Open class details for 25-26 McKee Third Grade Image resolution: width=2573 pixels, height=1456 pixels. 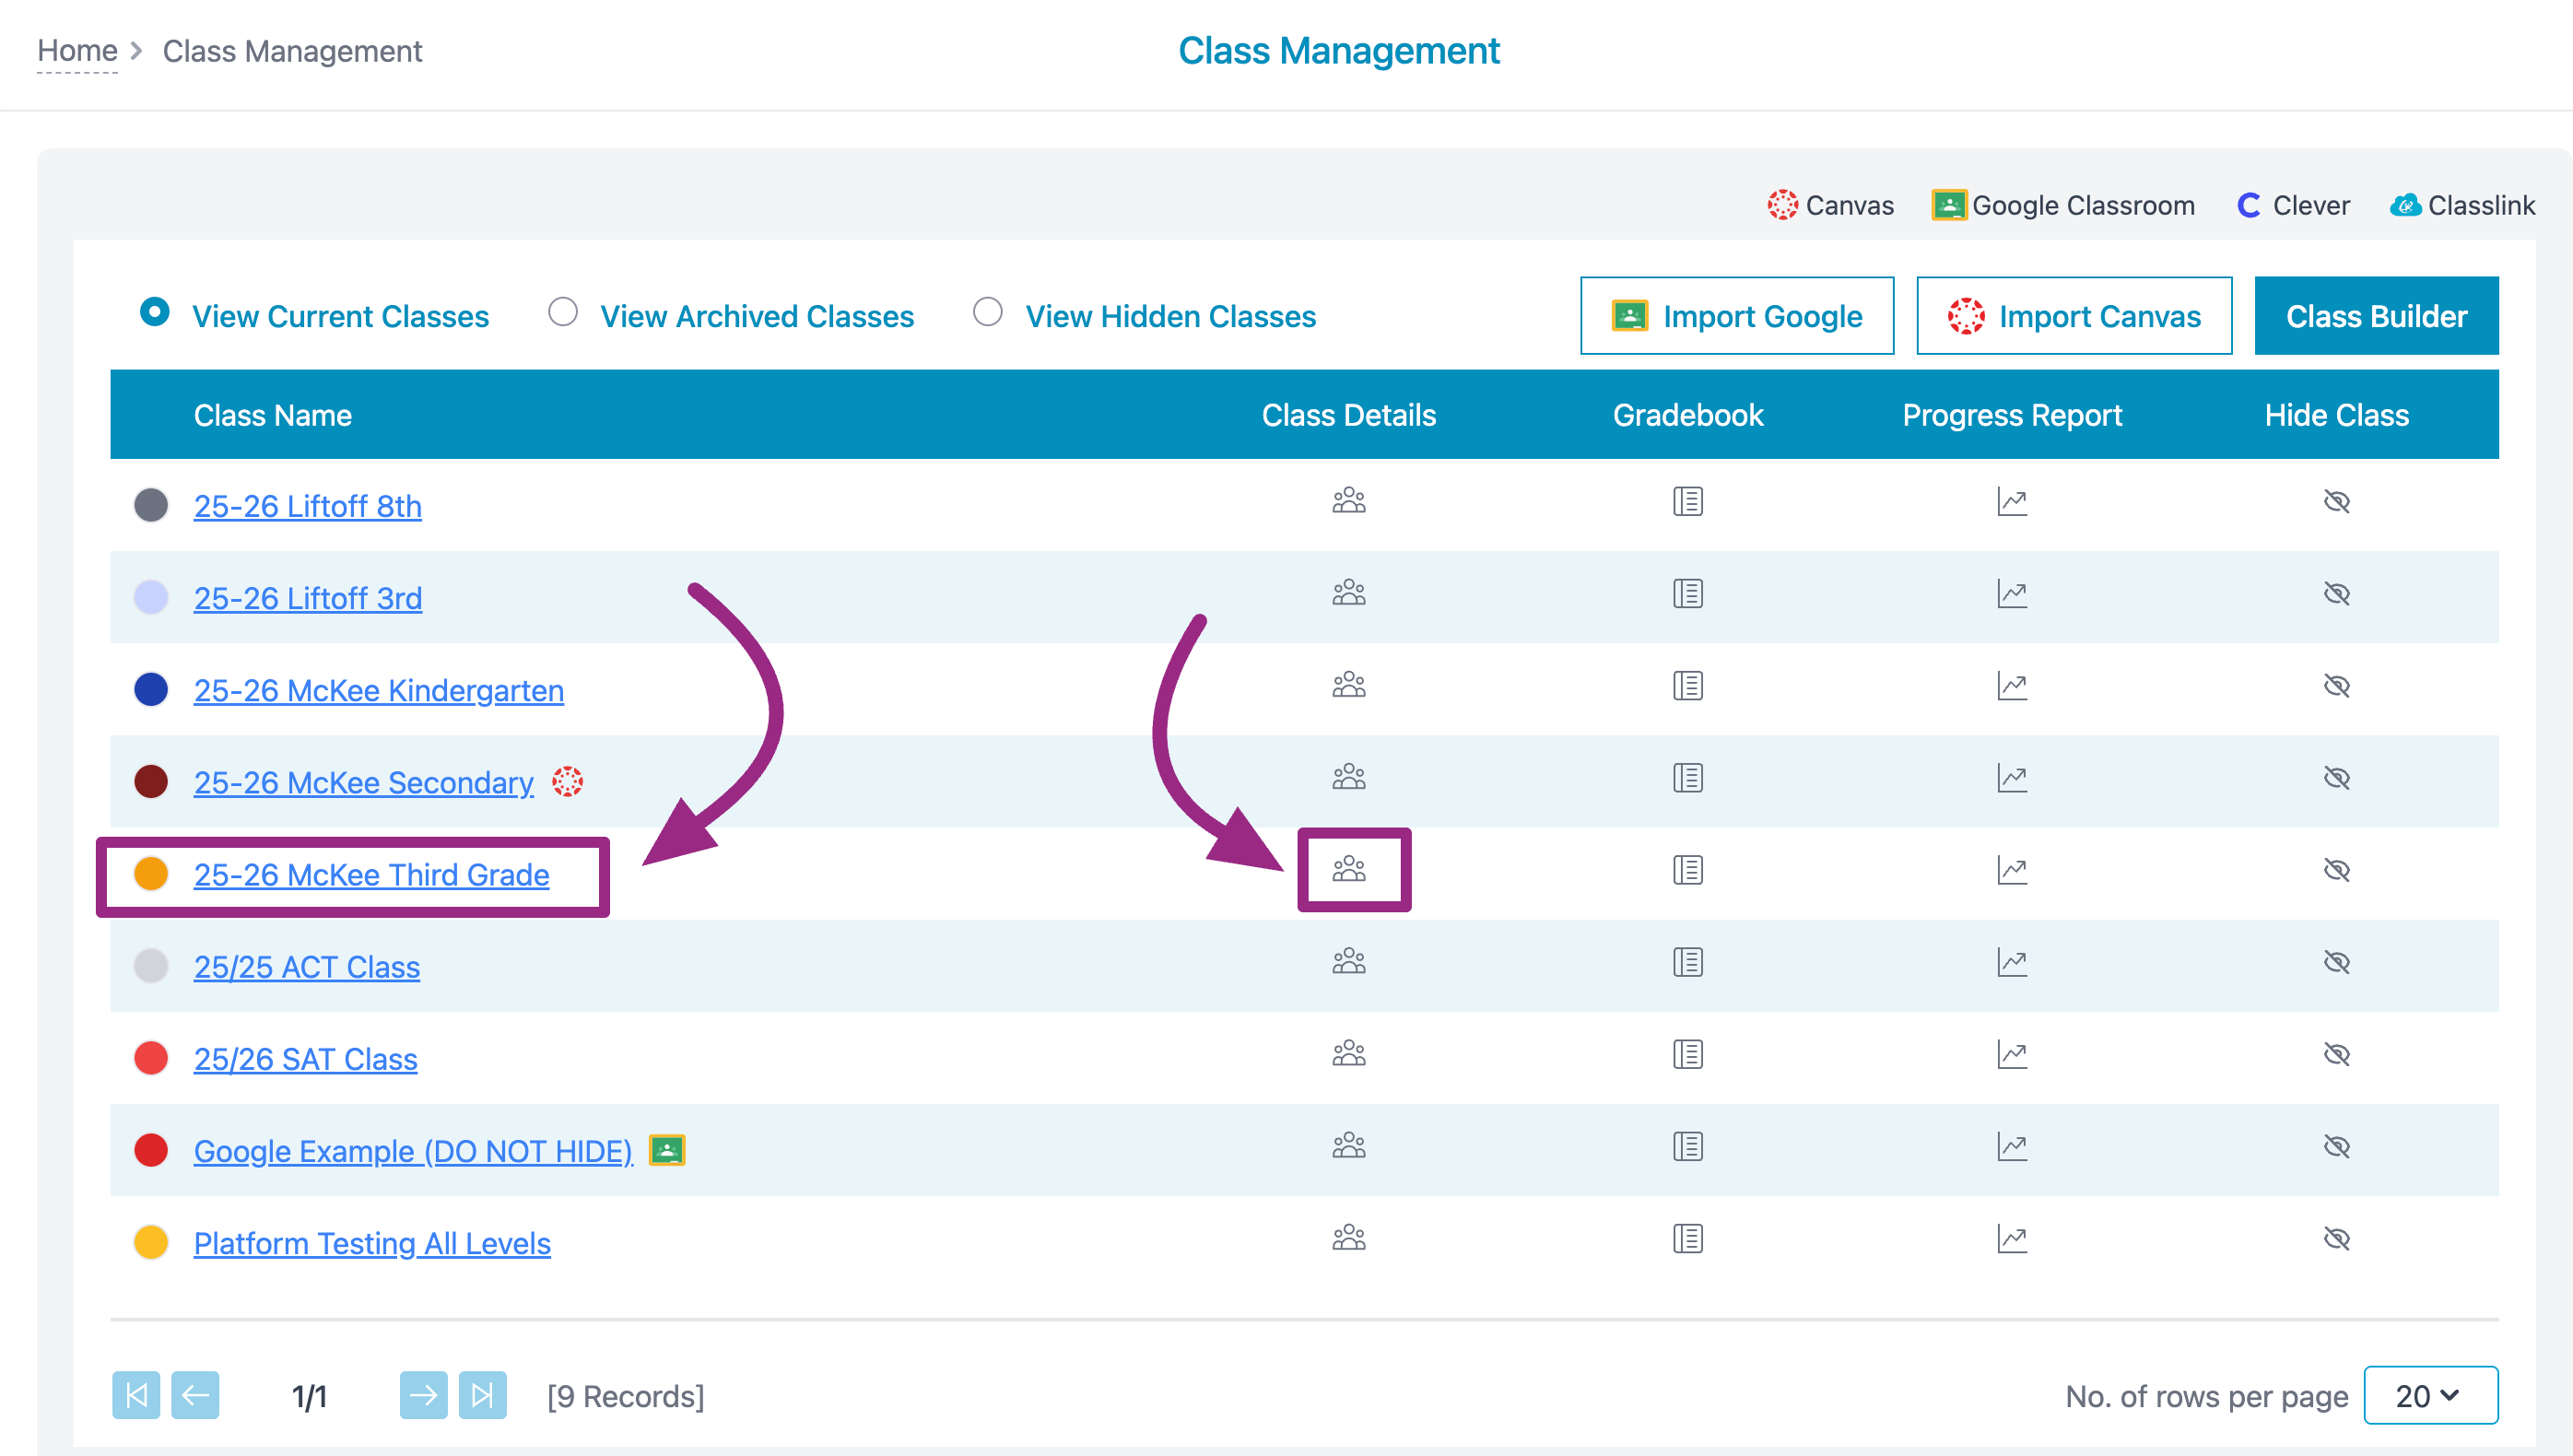1348,869
